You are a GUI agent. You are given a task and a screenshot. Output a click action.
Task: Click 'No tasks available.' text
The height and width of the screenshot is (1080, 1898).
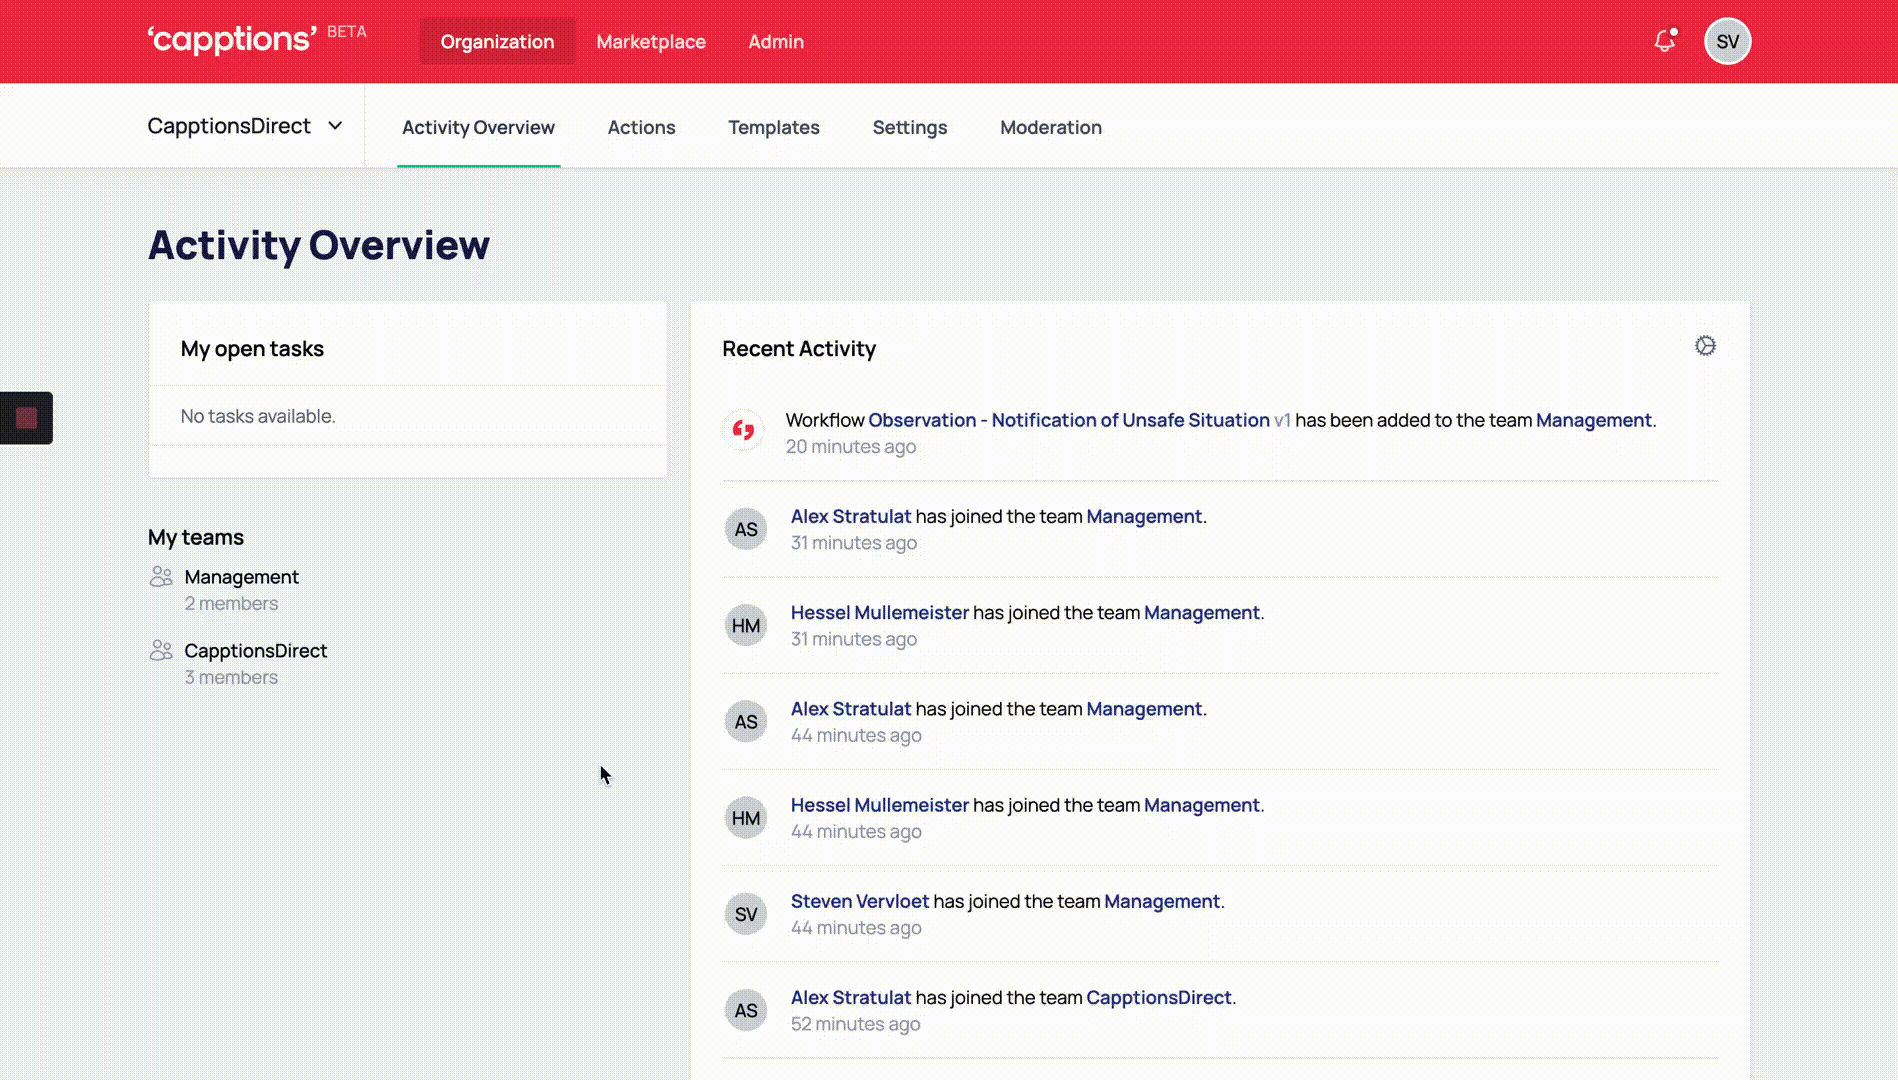pos(258,416)
